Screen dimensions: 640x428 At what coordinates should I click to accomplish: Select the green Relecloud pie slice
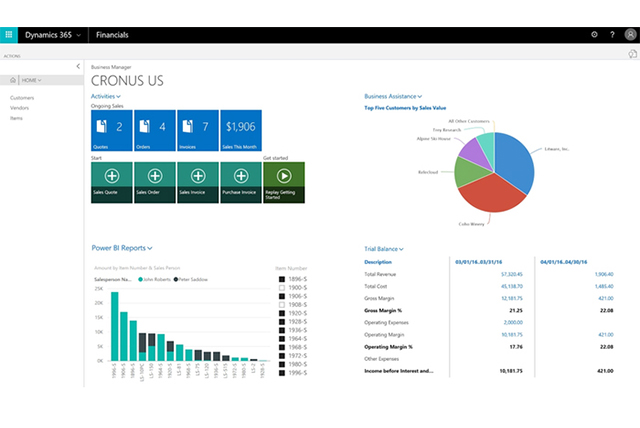[x=469, y=171]
